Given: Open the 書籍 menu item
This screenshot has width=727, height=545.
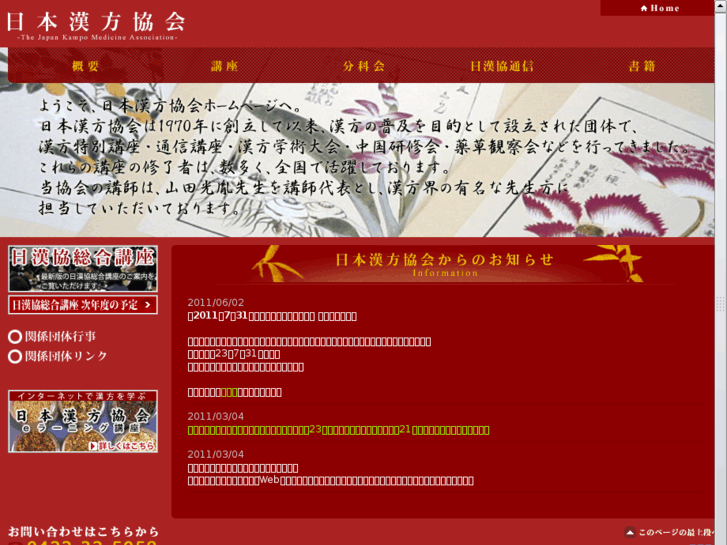Looking at the screenshot, I should pyautogui.click(x=642, y=66).
